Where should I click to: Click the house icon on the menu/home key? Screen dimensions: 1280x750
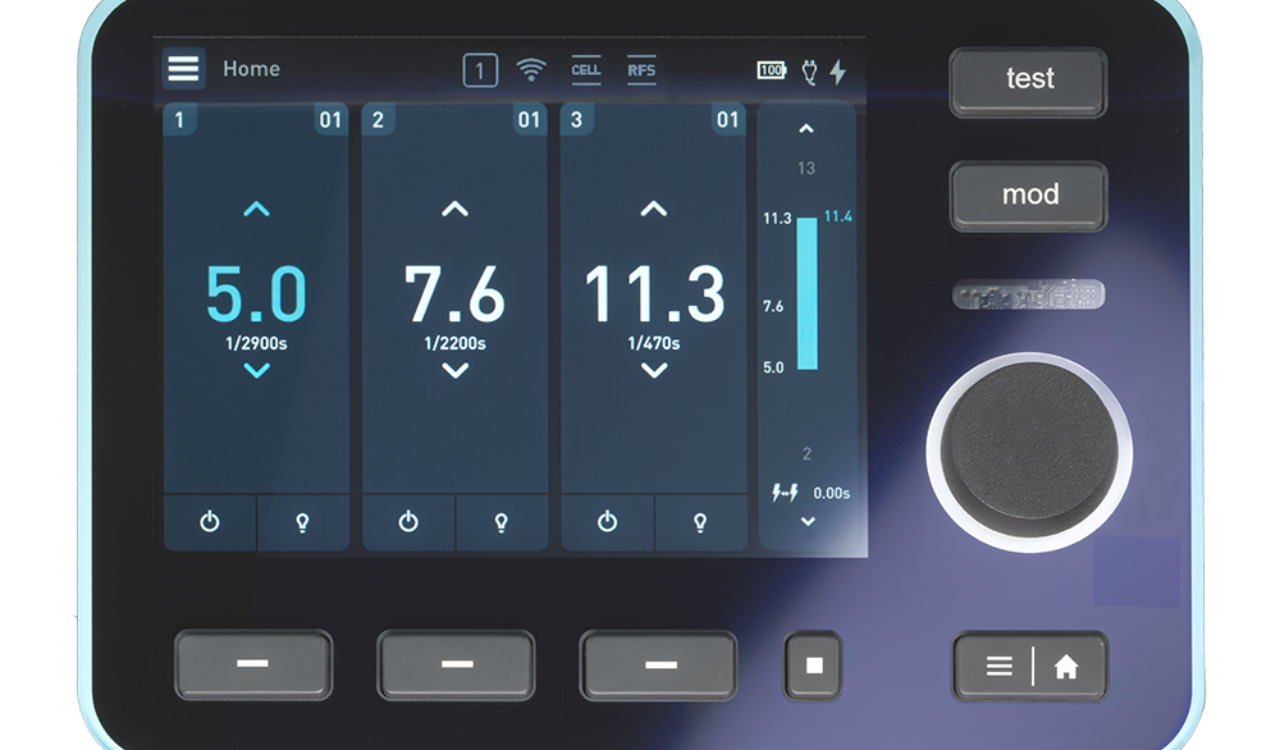click(x=1066, y=667)
